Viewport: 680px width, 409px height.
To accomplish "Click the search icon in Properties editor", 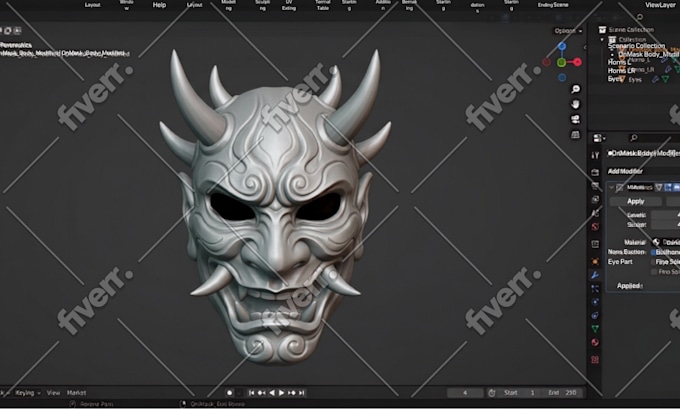I will tap(634, 138).
